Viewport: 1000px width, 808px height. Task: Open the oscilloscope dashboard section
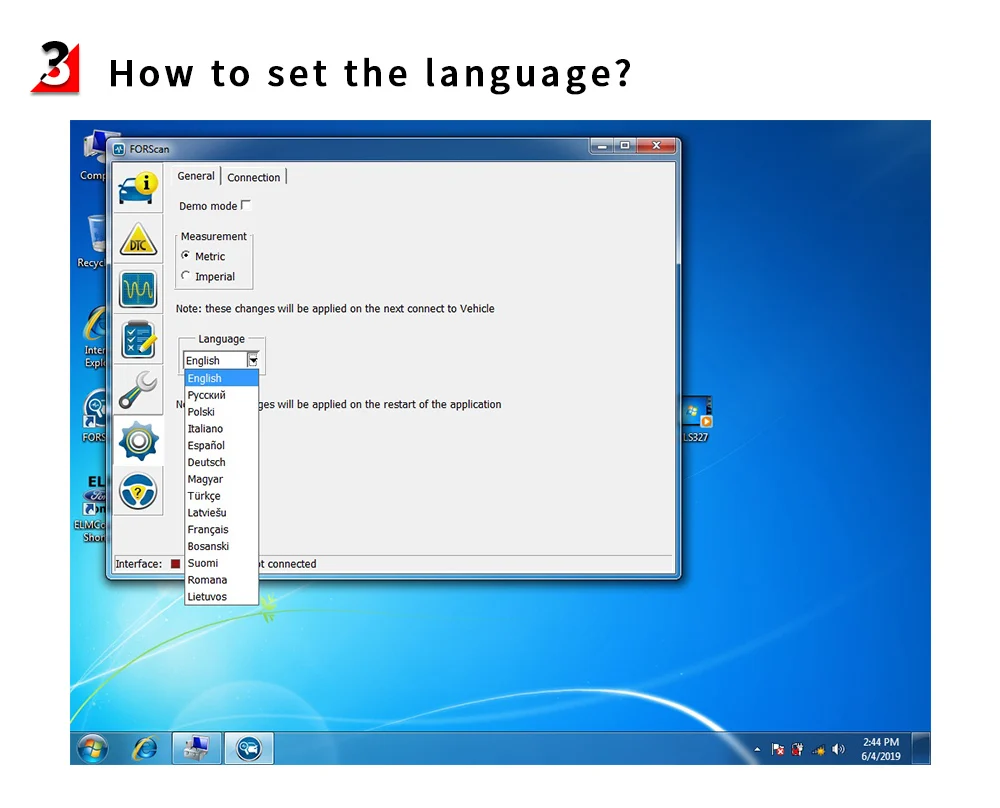(x=138, y=289)
